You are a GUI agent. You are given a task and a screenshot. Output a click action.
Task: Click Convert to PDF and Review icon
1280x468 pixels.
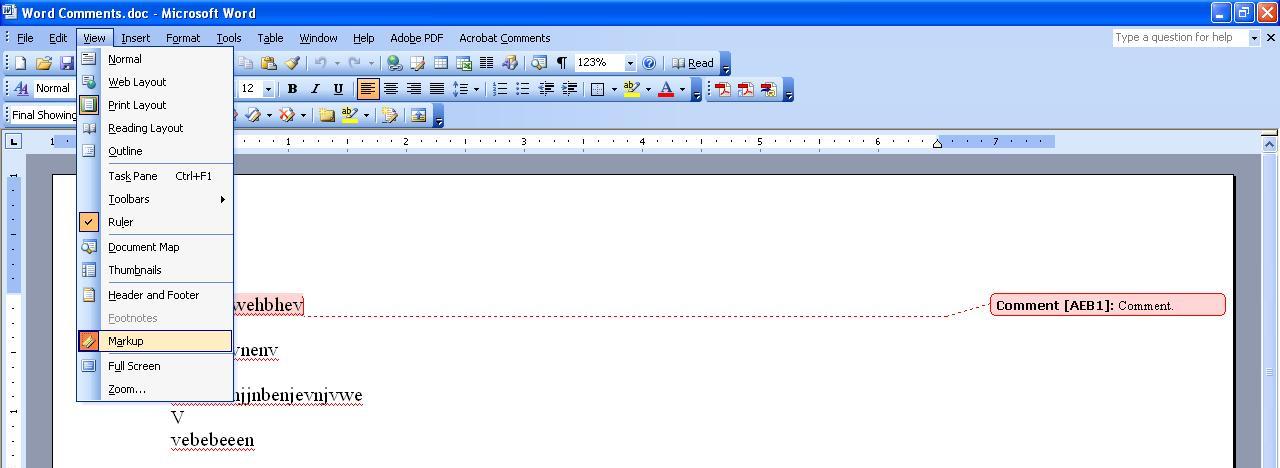coord(768,89)
